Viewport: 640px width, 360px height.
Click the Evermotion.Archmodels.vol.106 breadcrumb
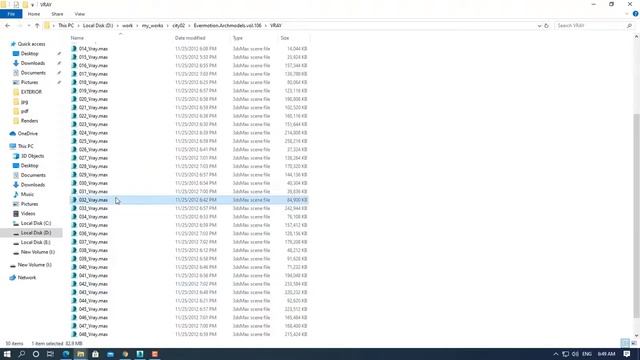point(227,25)
